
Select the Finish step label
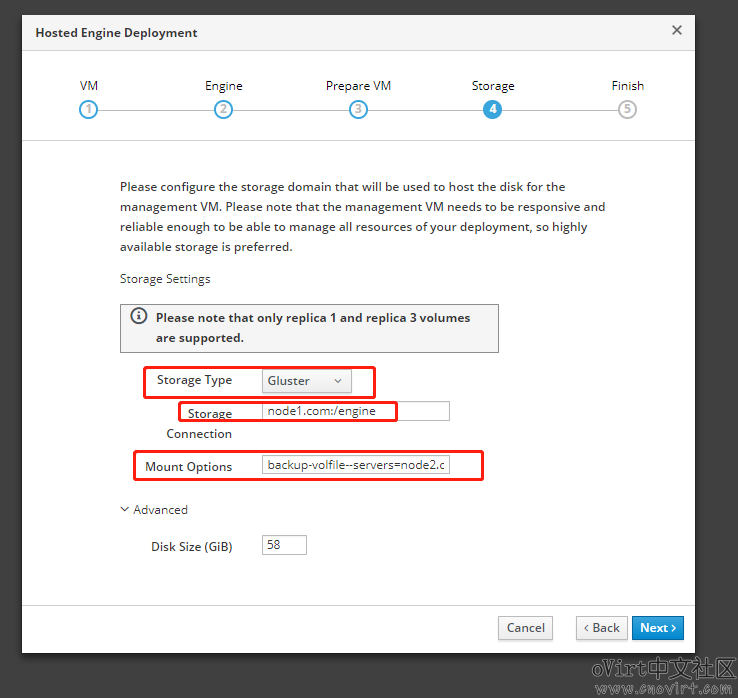tap(627, 86)
